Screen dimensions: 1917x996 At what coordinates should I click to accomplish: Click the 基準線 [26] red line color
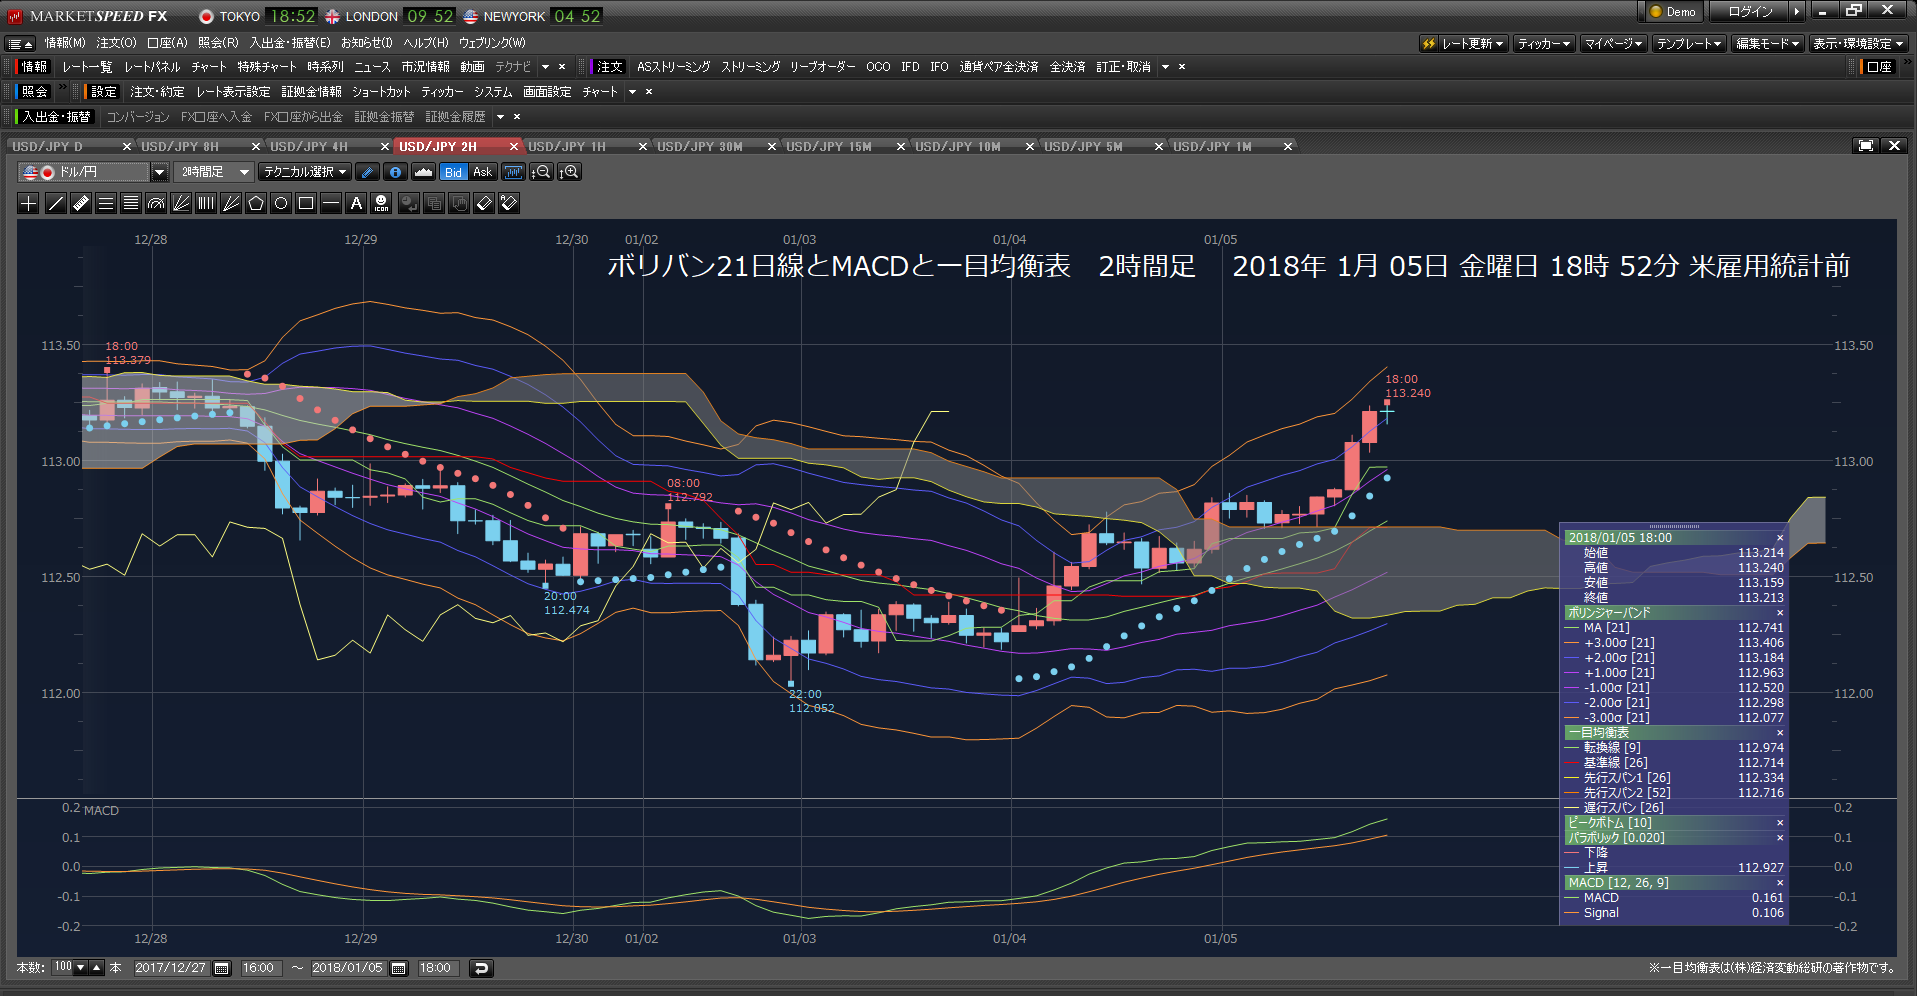[1572, 763]
